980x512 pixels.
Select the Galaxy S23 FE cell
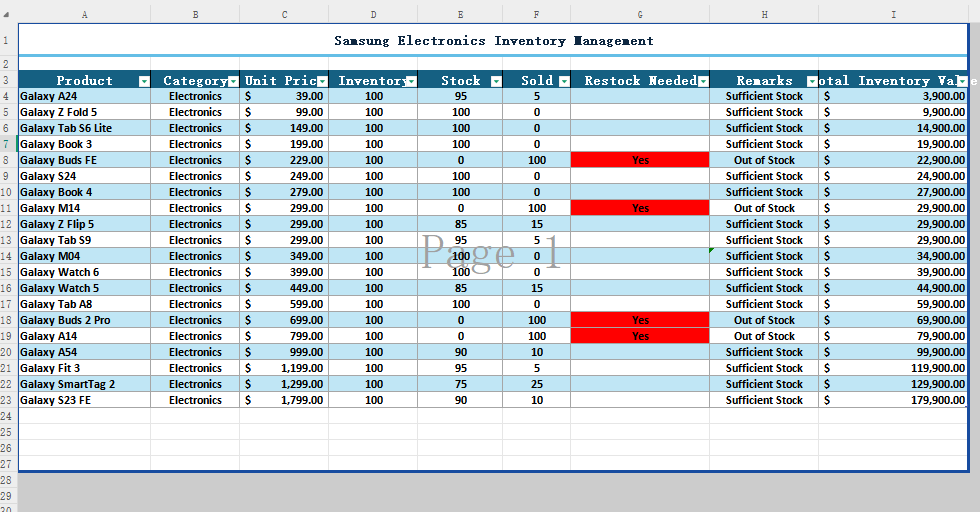click(x=84, y=401)
